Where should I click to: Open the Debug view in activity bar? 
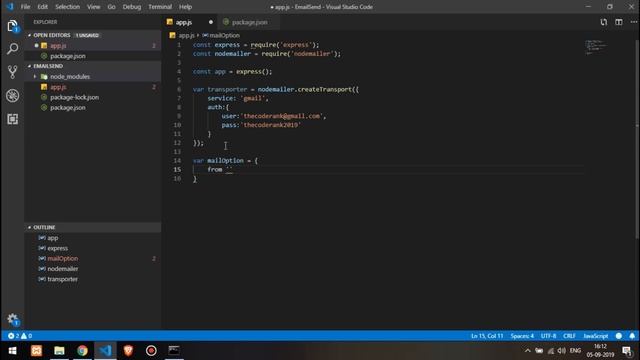(12, 96)
